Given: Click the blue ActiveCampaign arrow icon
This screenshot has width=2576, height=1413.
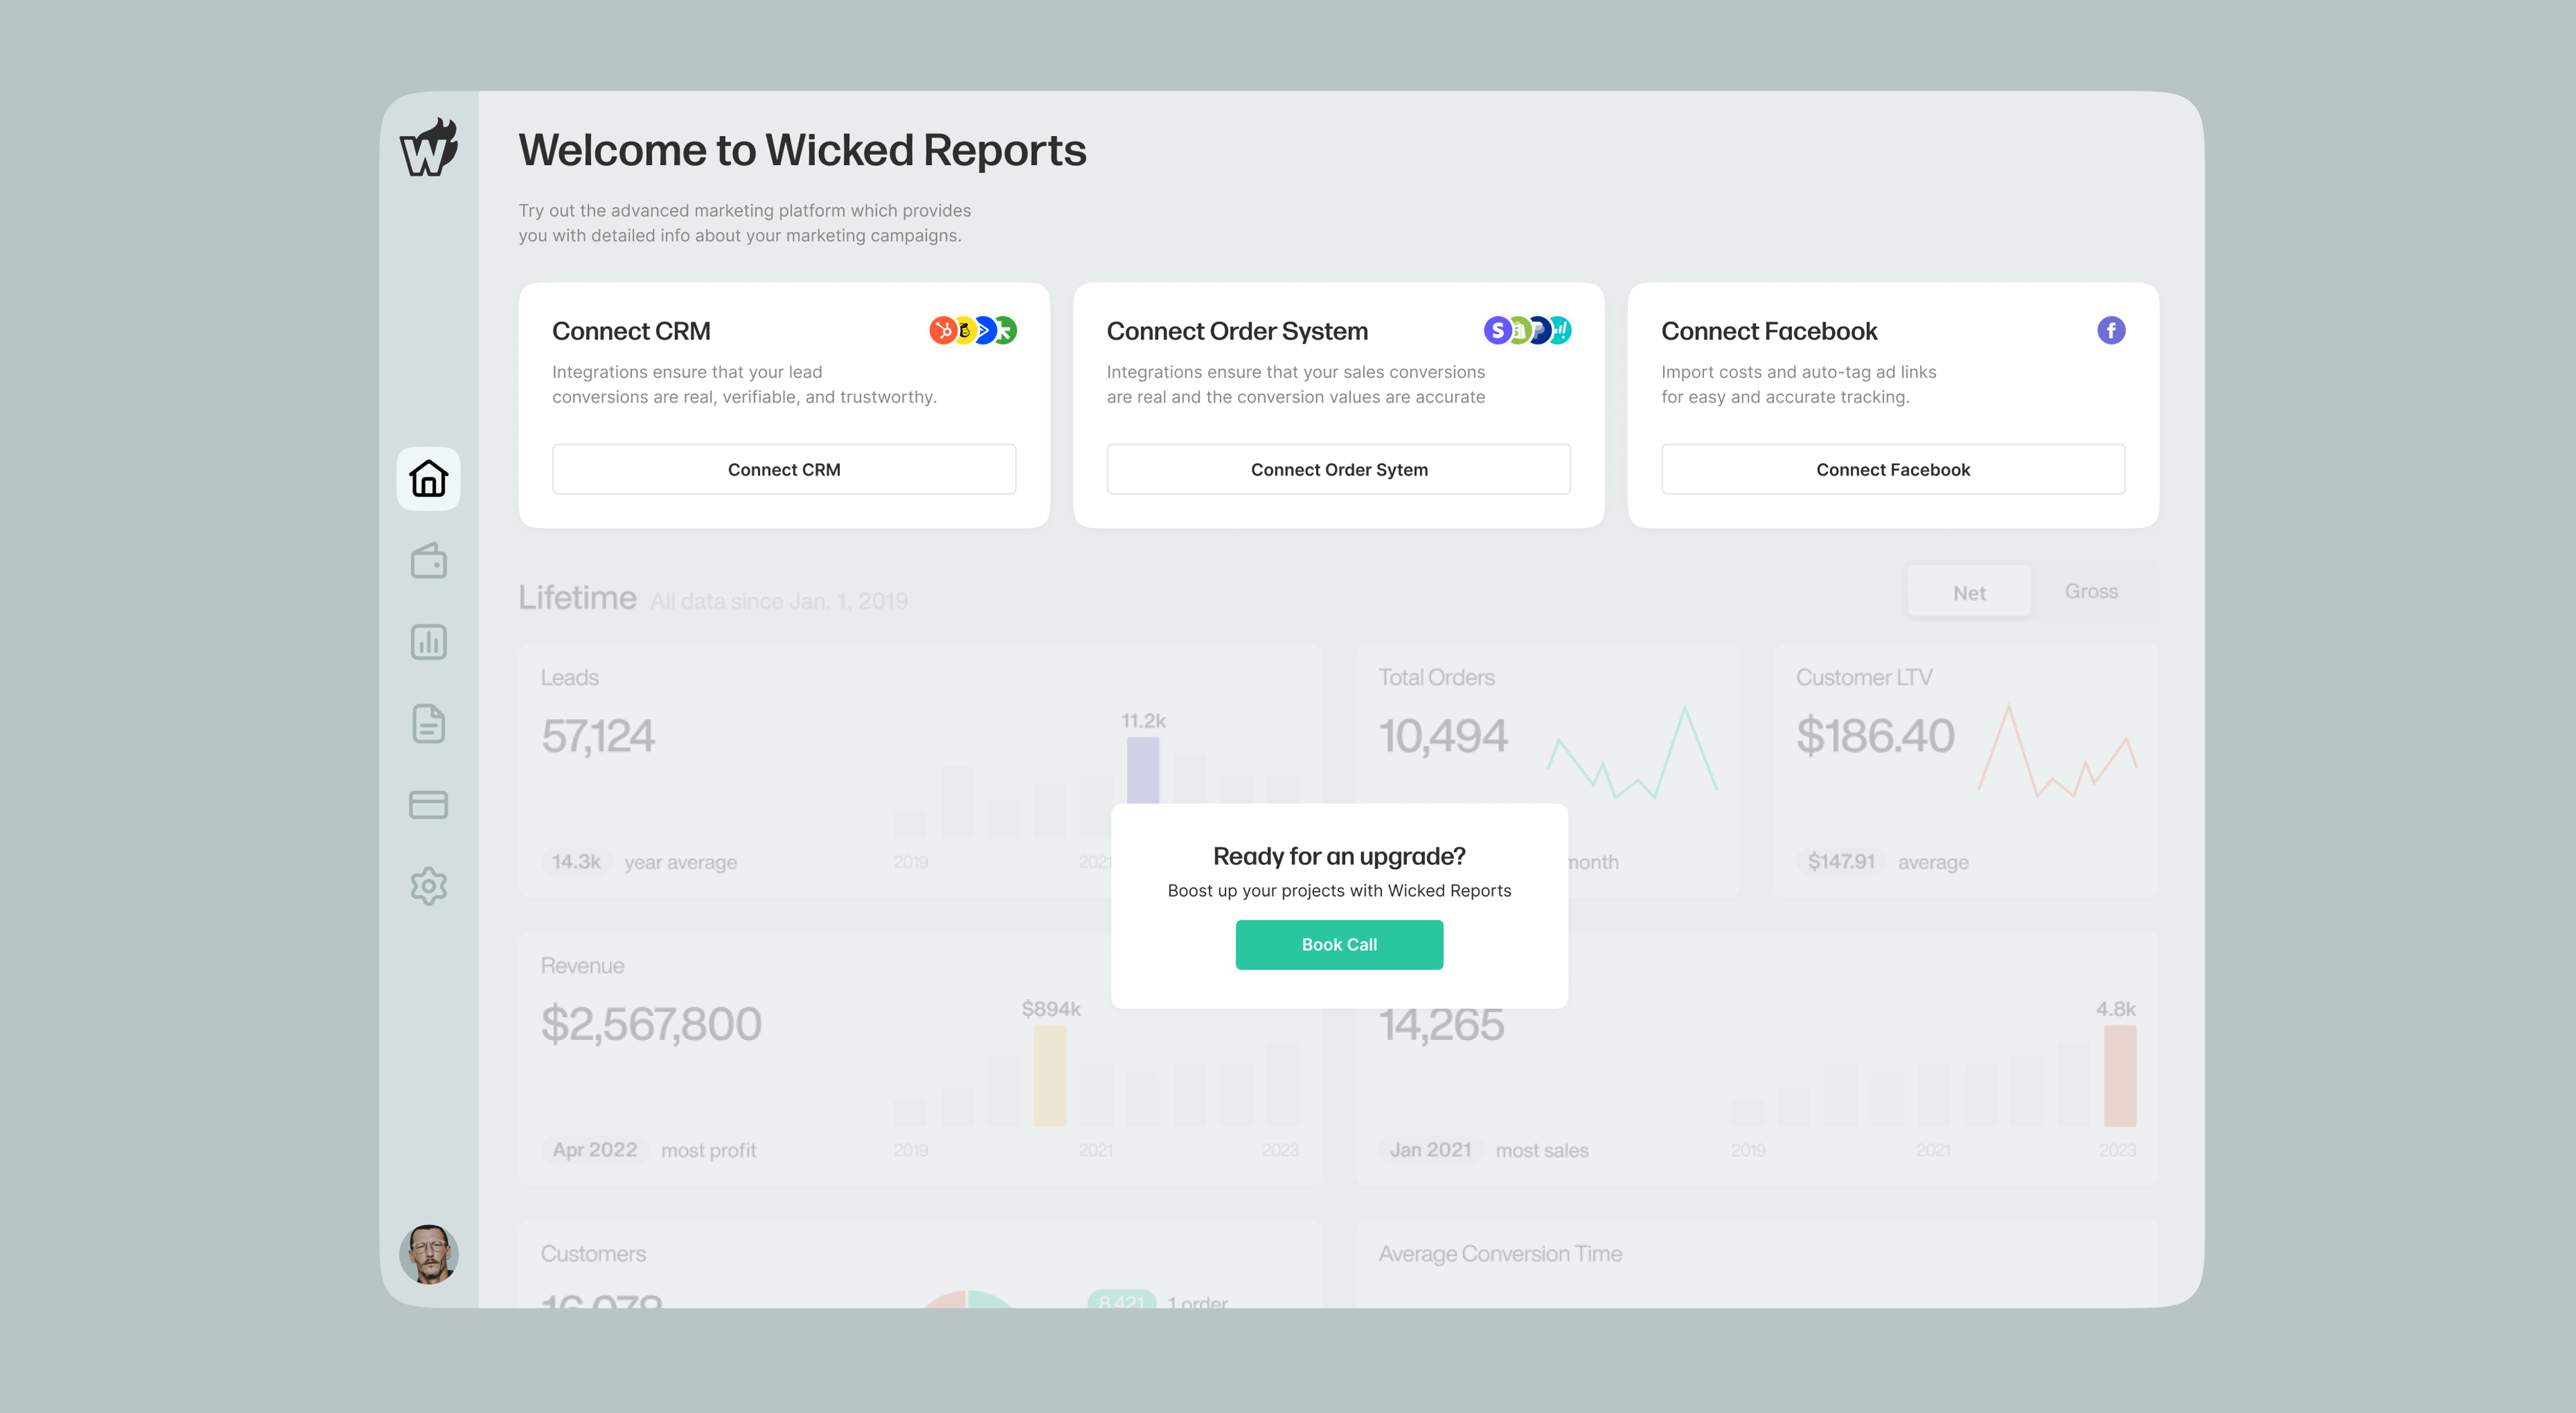Looking at the screenshot, I should [x=985, y=330].
